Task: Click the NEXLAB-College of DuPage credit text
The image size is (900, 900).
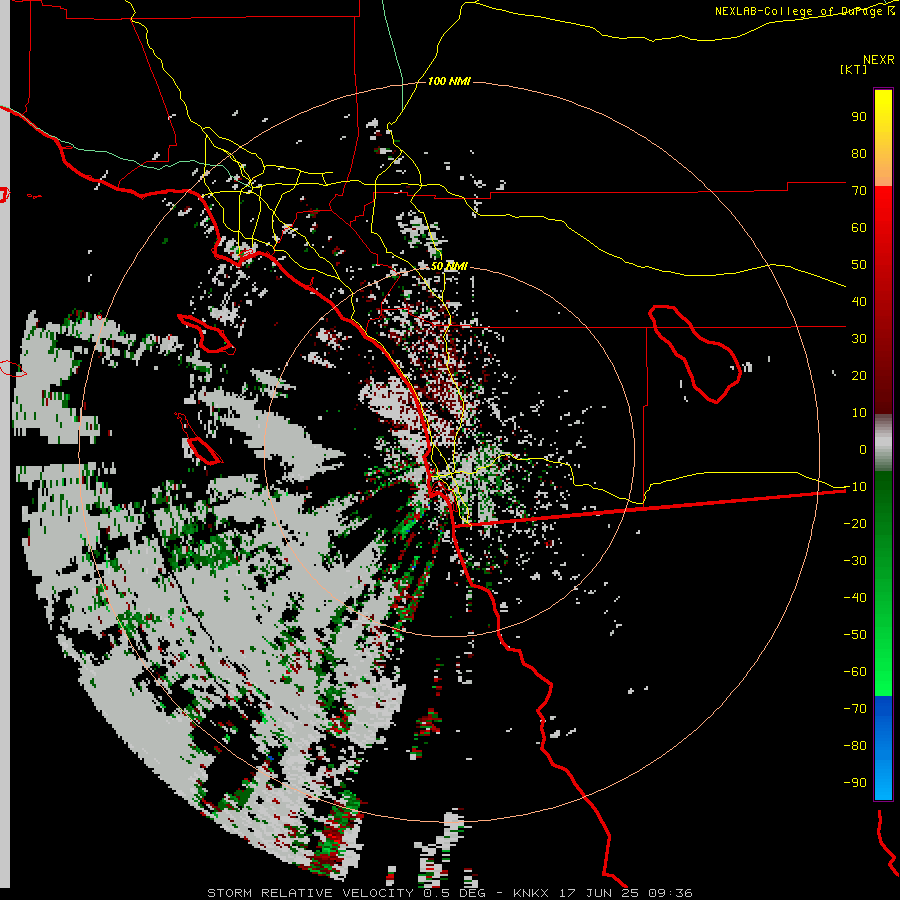Action: (804, 11)
